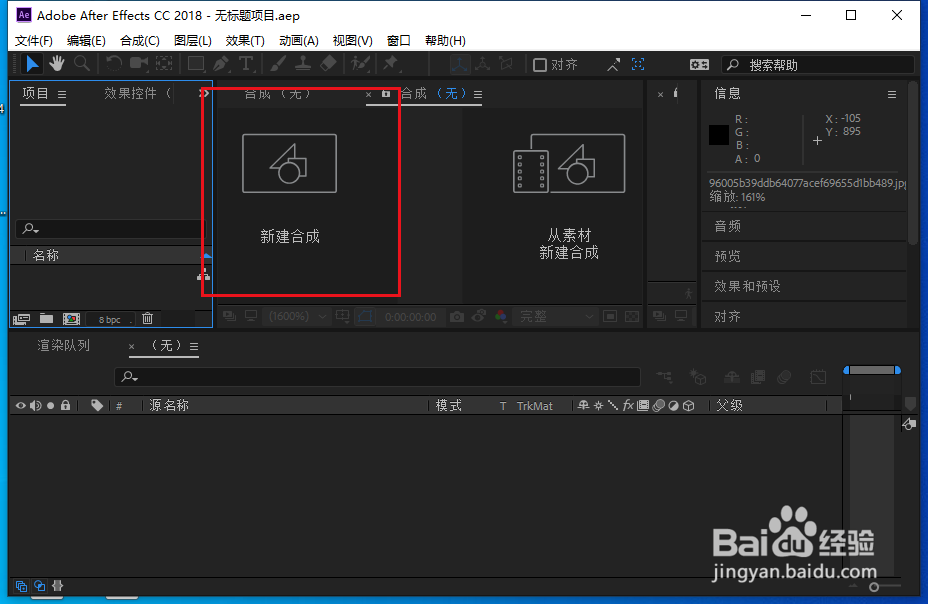Select the Hand tool in the toolbar

[57, 63]
